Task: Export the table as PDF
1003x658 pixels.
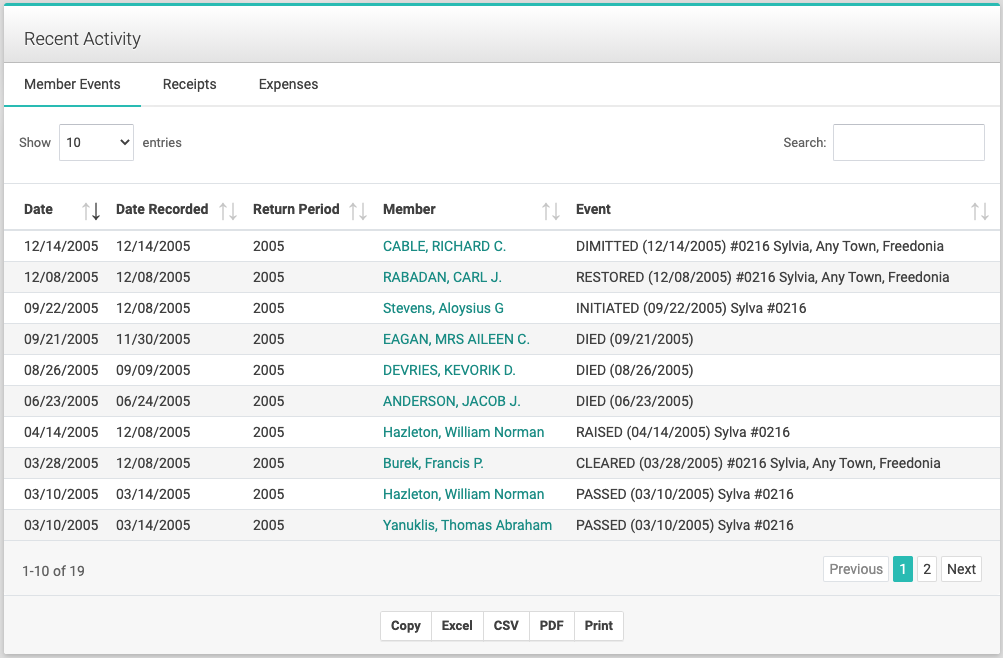Action: click(x=551, y=626)
